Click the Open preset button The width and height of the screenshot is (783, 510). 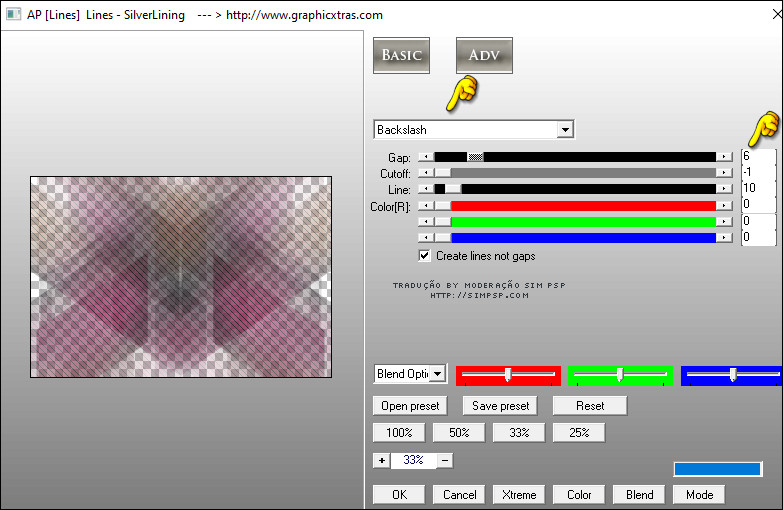coord(408,406)
